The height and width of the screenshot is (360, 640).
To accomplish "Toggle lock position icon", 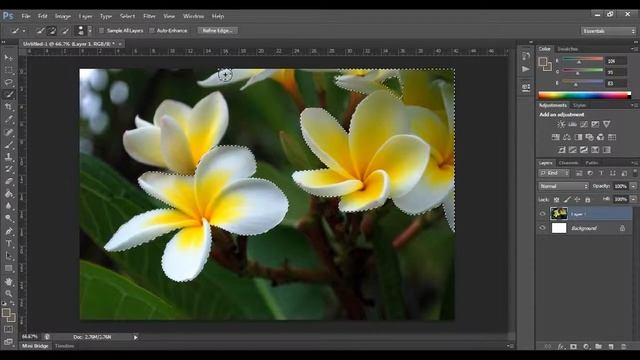I will point(577,200).
